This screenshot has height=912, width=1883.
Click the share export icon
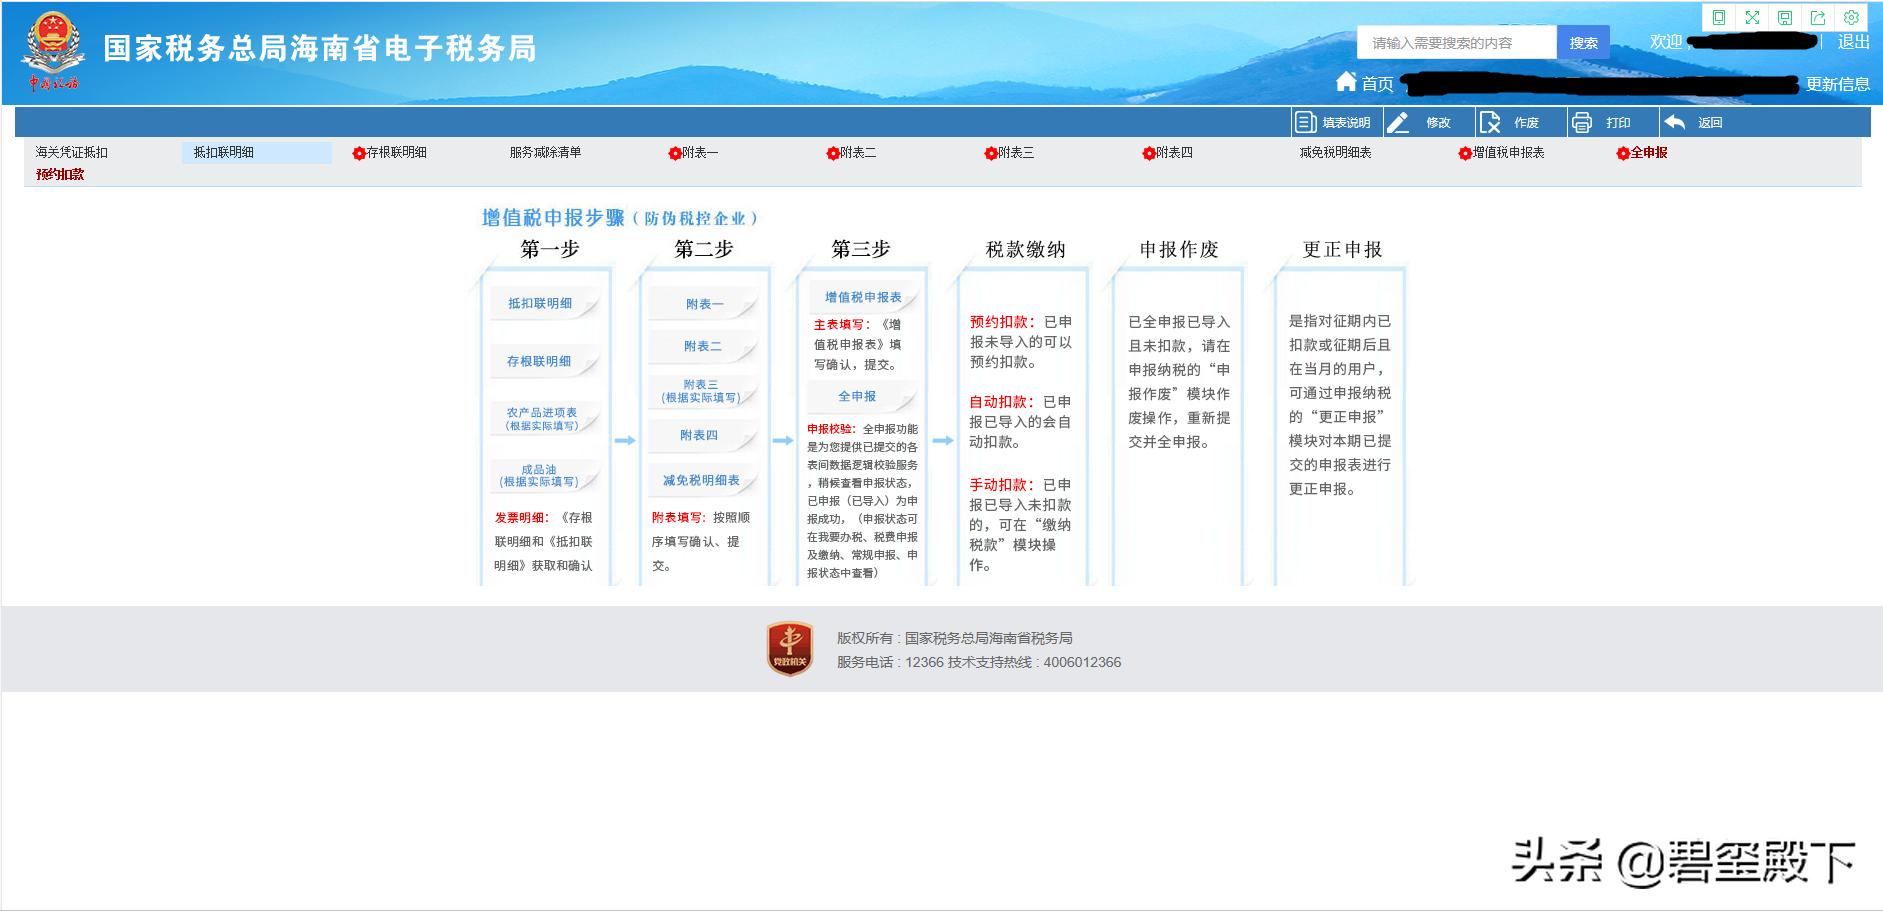(1818, 15)
